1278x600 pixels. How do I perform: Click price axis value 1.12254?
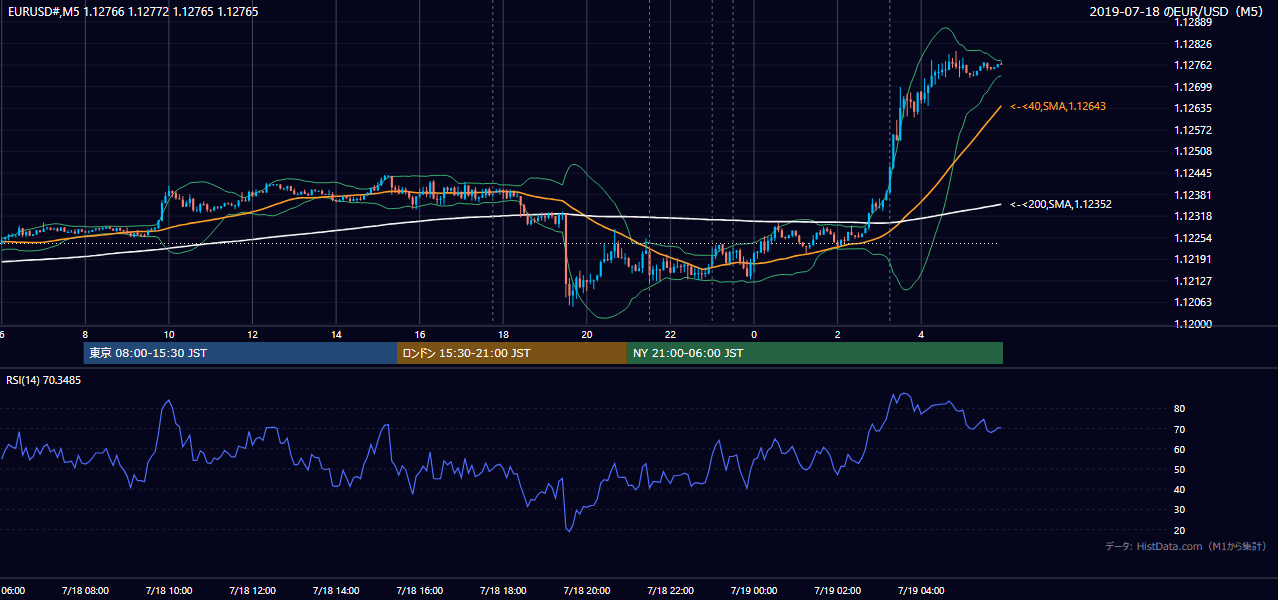click(x=1193, y=238)
